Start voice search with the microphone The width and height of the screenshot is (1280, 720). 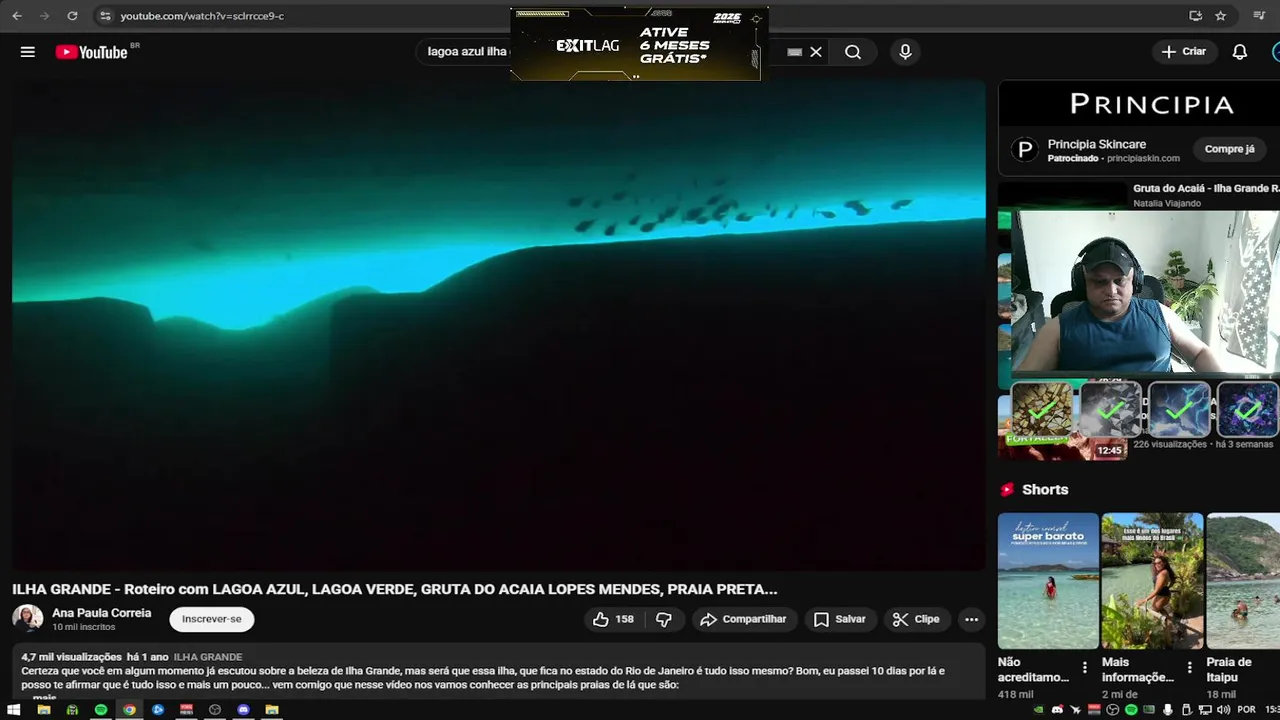(x=905, y=52)
